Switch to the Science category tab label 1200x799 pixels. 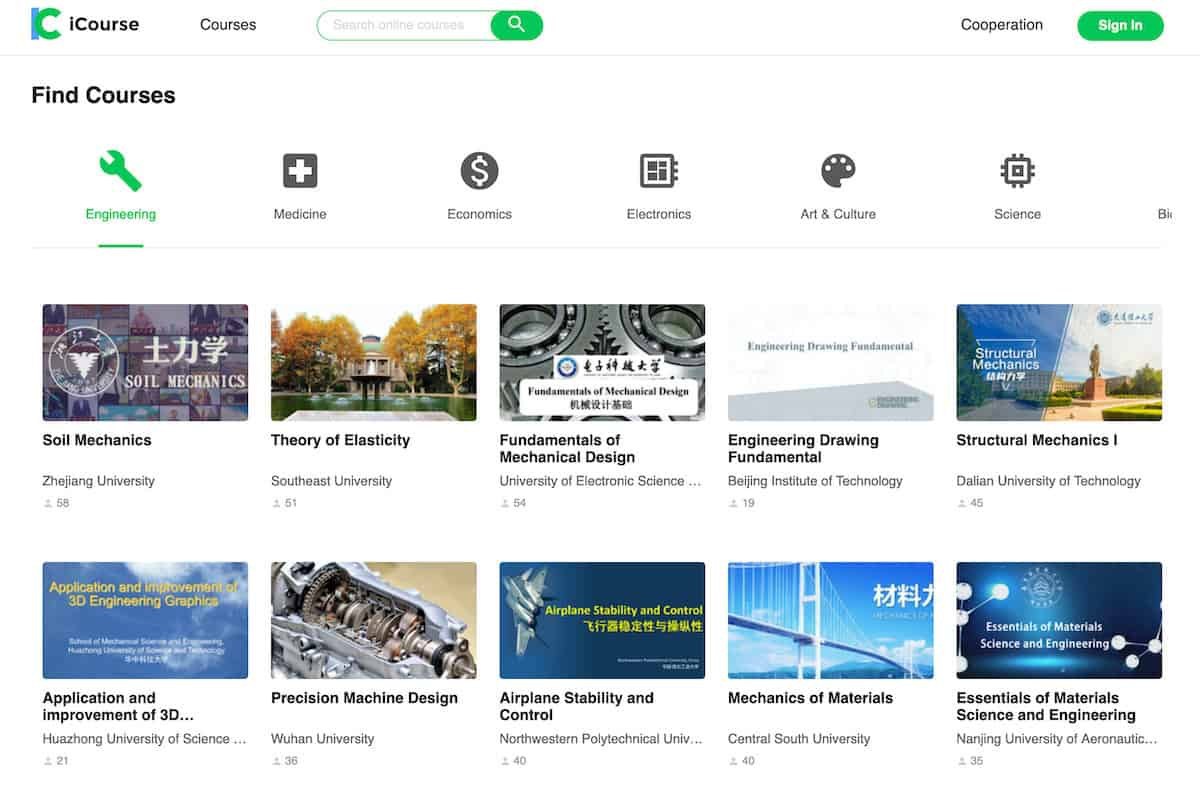1017,214
